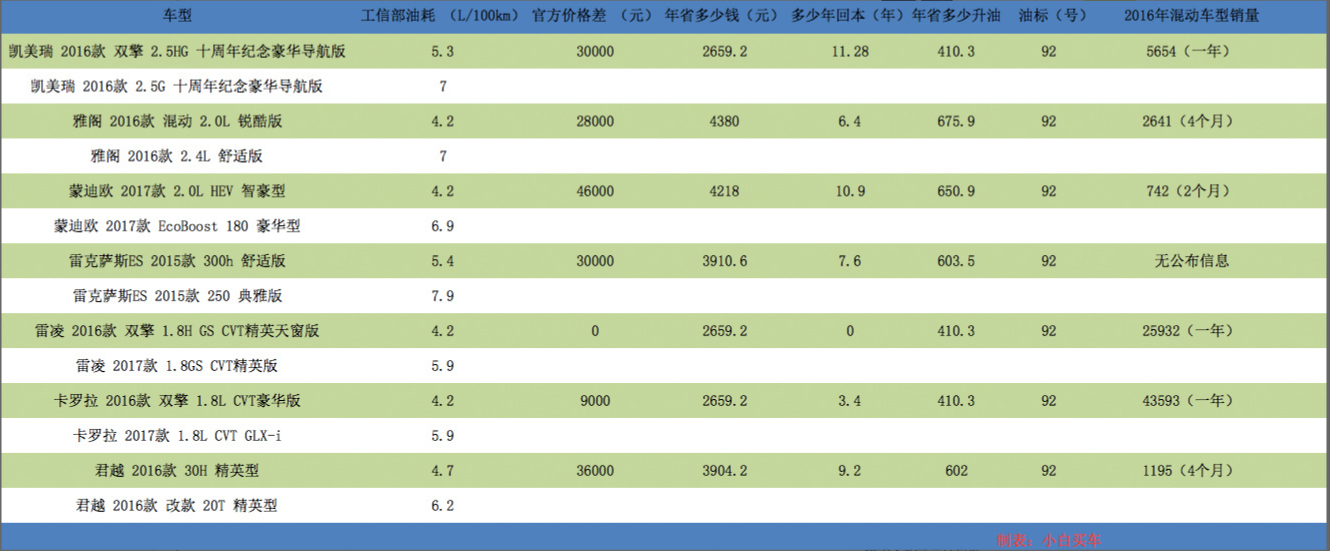Click the payback years 11.28 cell
Viewport: 1330px width, 551px height.
click(849, 51)
